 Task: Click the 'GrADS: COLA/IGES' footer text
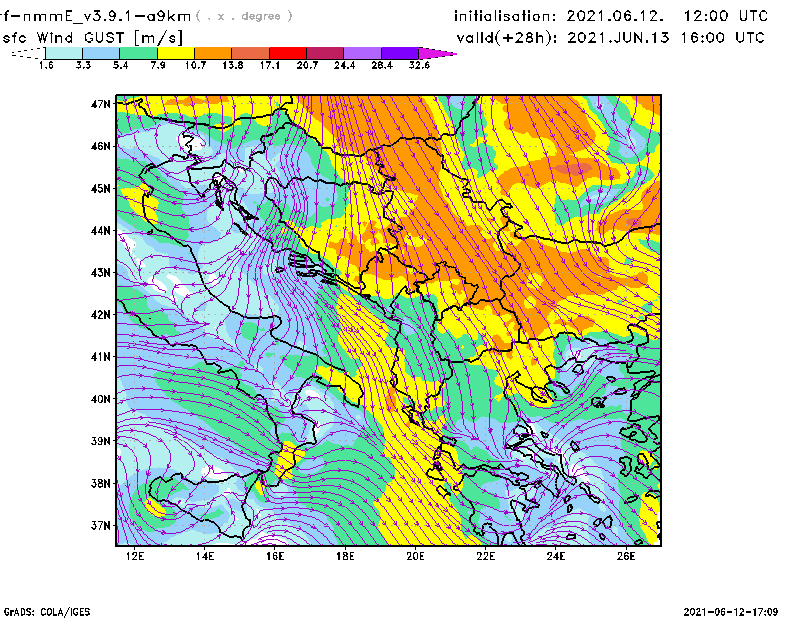click(47, 612)
